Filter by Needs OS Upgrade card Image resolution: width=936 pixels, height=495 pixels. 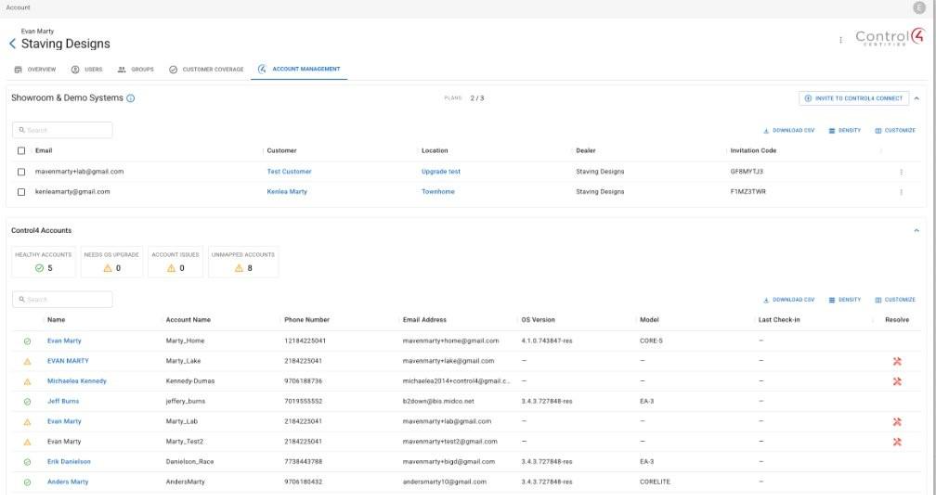112,262
